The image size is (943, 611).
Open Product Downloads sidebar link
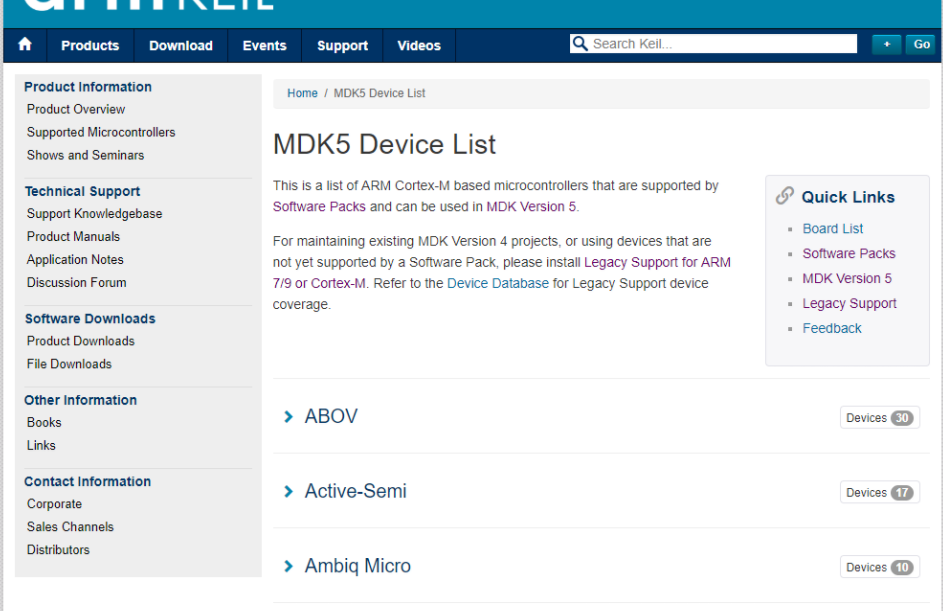pos(81,341)
